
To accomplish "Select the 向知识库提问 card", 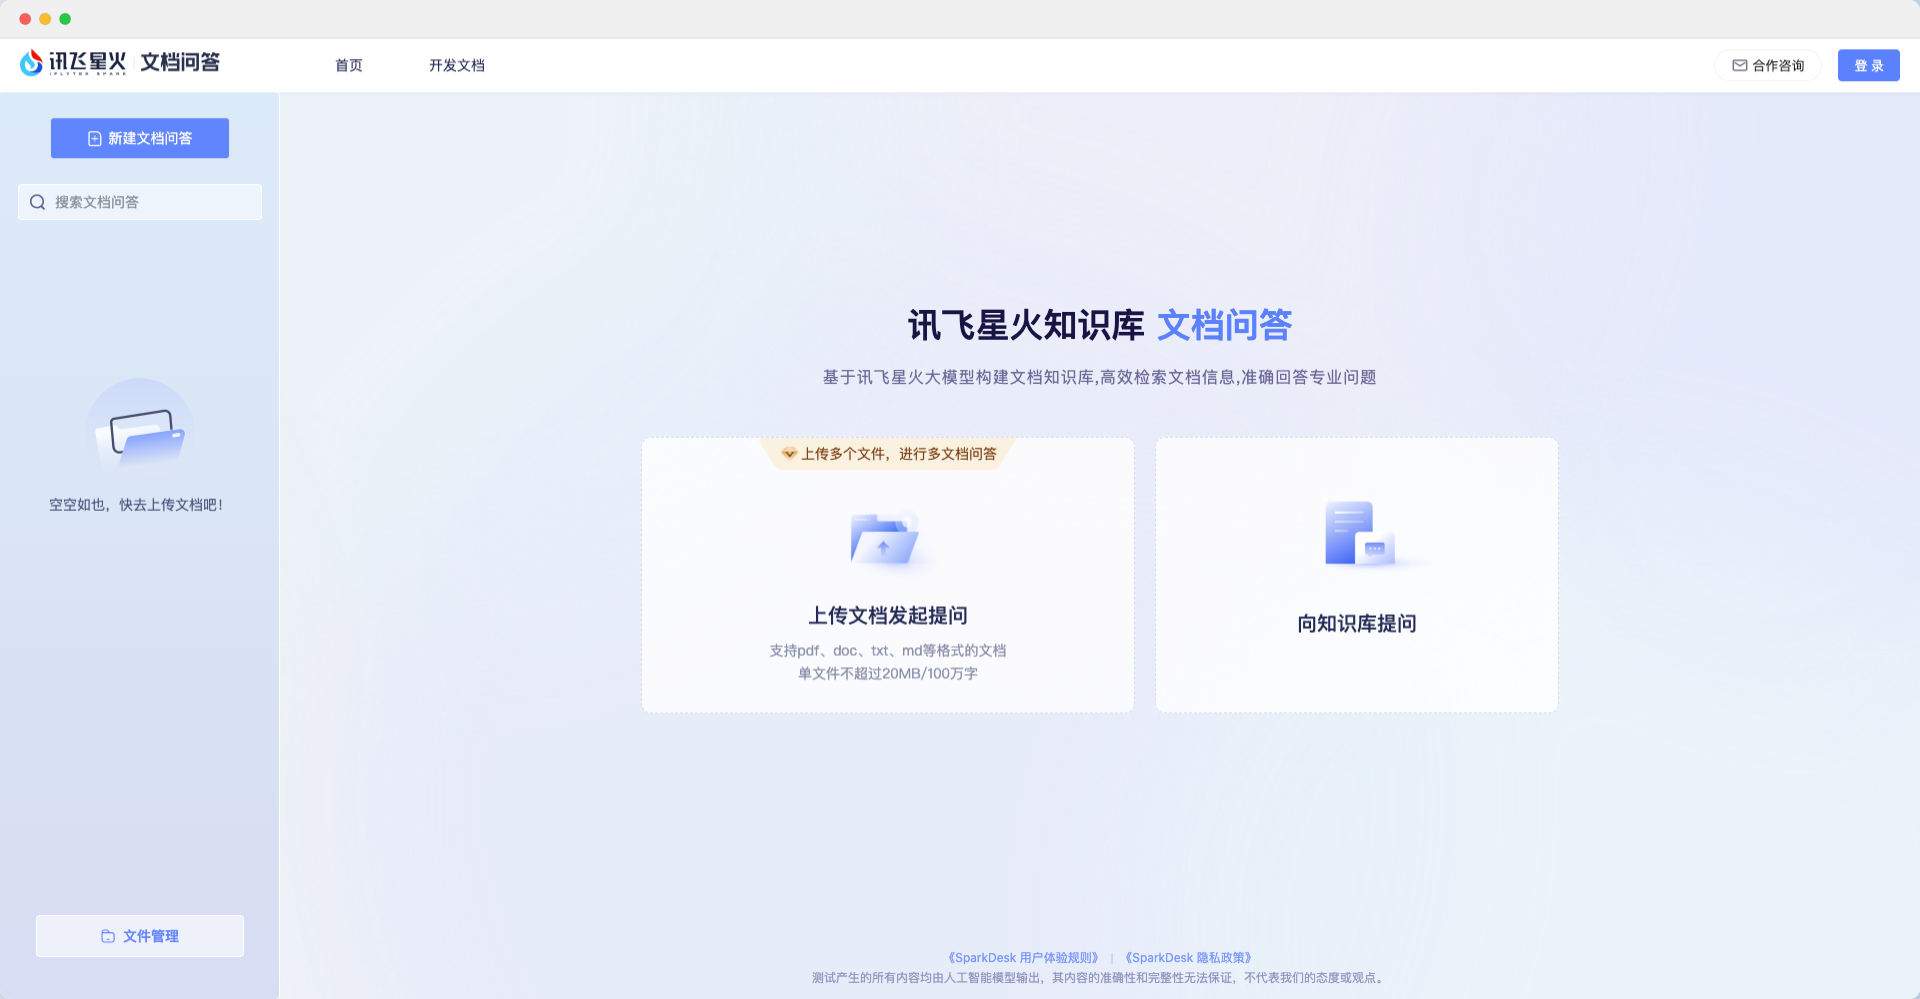I will pos(1356,575).
